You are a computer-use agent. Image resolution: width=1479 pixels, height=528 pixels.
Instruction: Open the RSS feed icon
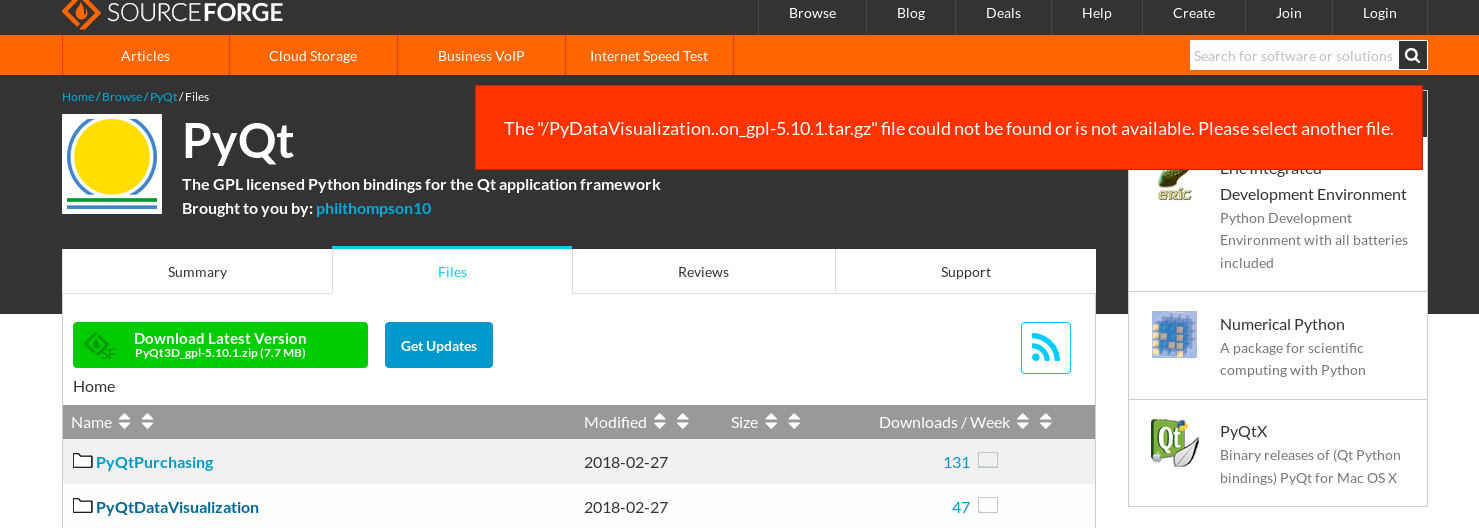point(1045,348)
